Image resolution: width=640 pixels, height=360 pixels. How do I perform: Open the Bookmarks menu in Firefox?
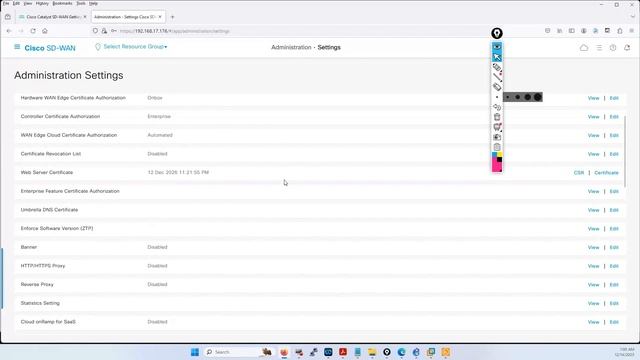click(x=62, y=3)
